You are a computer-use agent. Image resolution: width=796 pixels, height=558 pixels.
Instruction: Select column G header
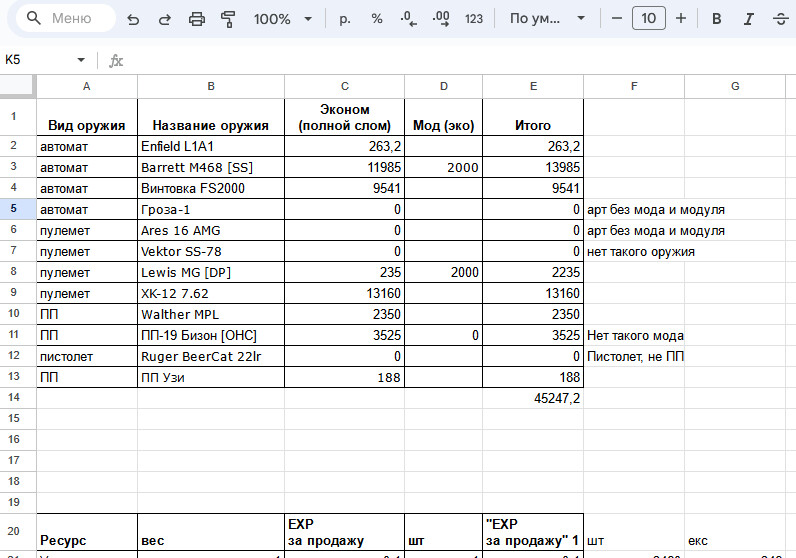pos(735,86)
